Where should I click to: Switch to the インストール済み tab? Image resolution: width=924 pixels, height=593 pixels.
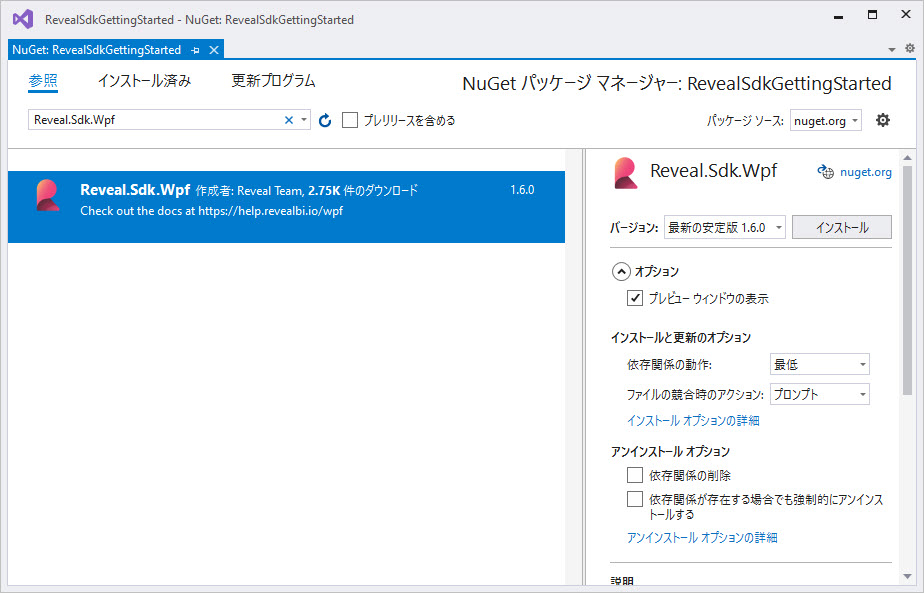pyautogui.click(x=144, y=81)
